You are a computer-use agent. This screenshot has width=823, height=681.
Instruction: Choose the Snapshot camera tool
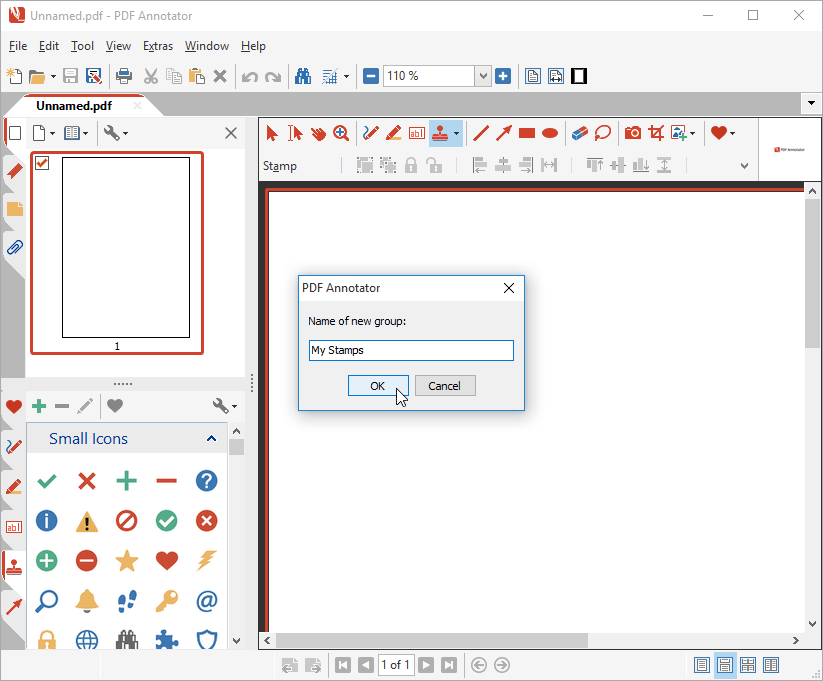pyautogui.click(x=632, y=133)
